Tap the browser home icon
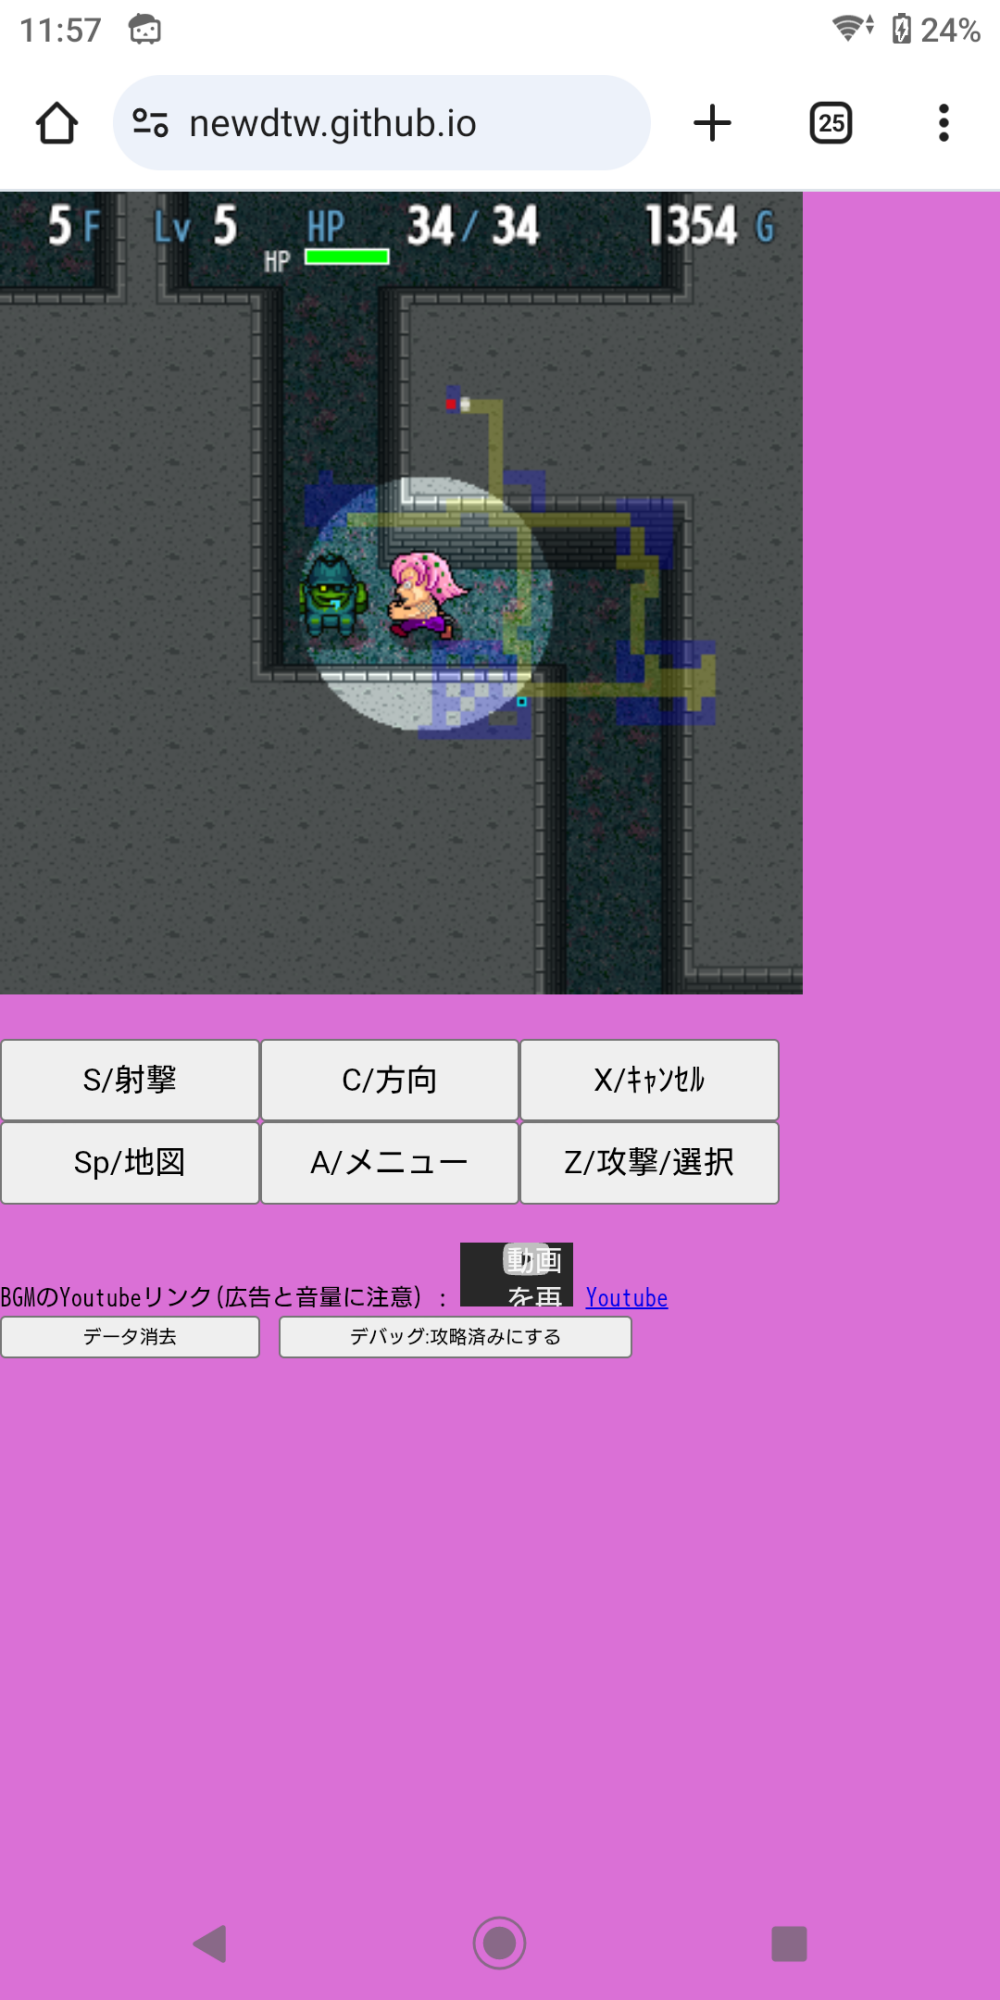Screen dimensions: 1000x2000 (x=56, y=123)
